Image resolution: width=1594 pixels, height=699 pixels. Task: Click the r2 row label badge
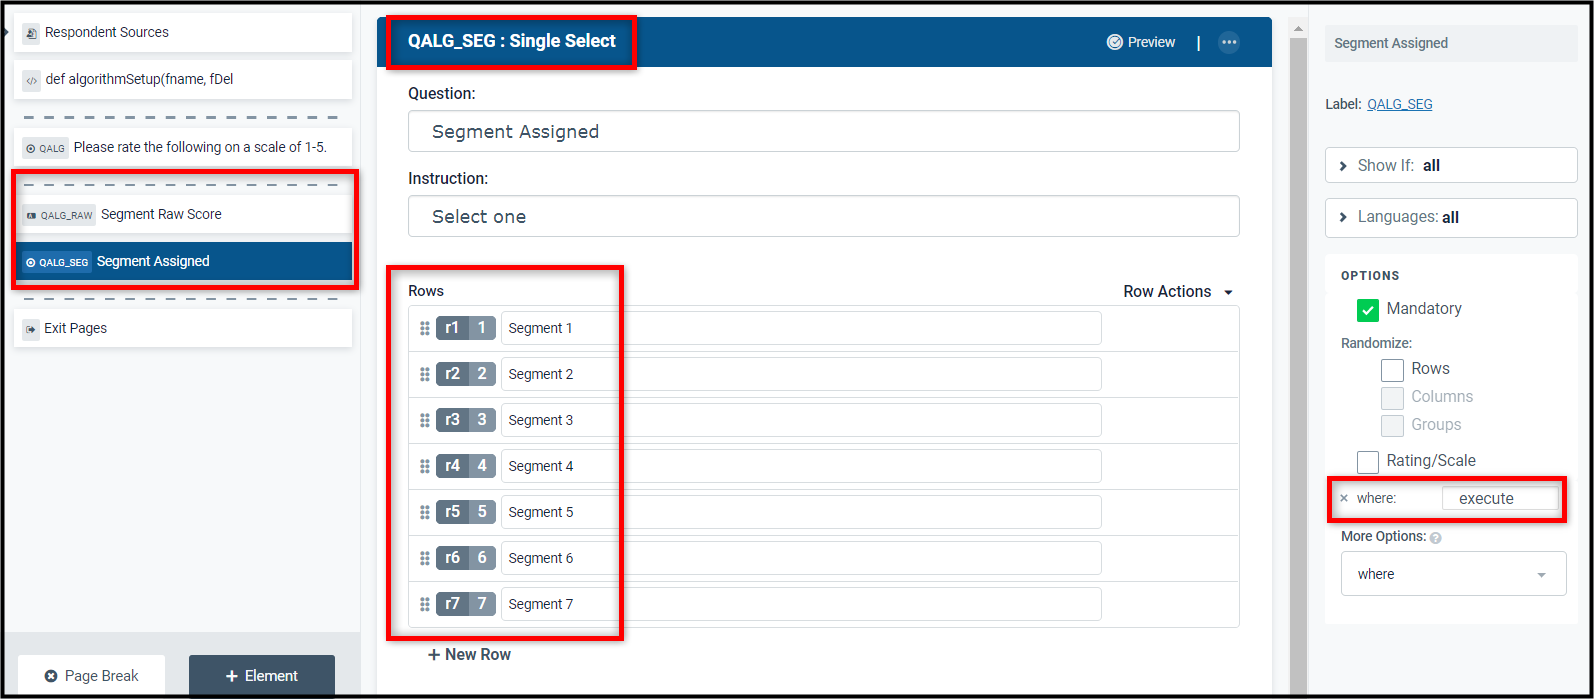click(x=453, y=374)
